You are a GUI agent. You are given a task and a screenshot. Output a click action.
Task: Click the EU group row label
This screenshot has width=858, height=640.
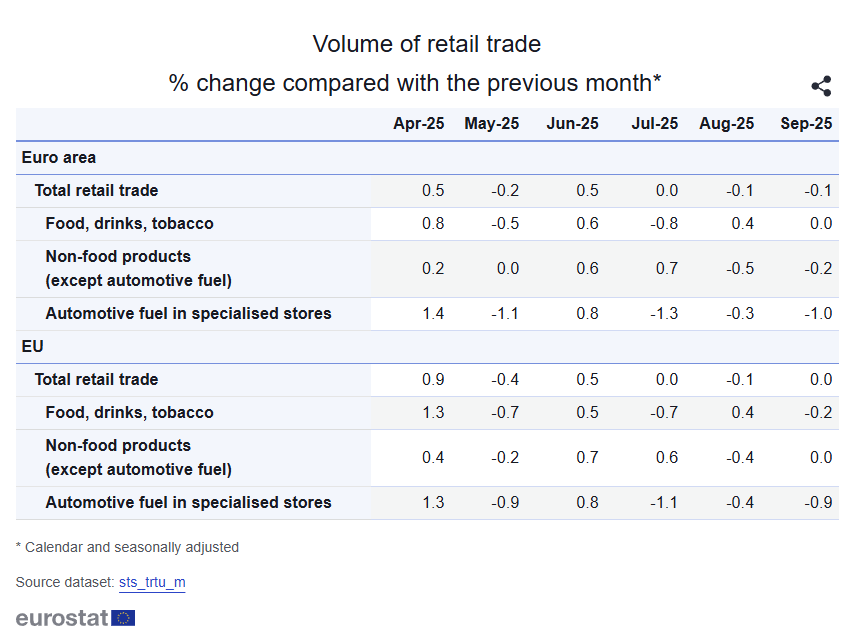tap(33, 347)
